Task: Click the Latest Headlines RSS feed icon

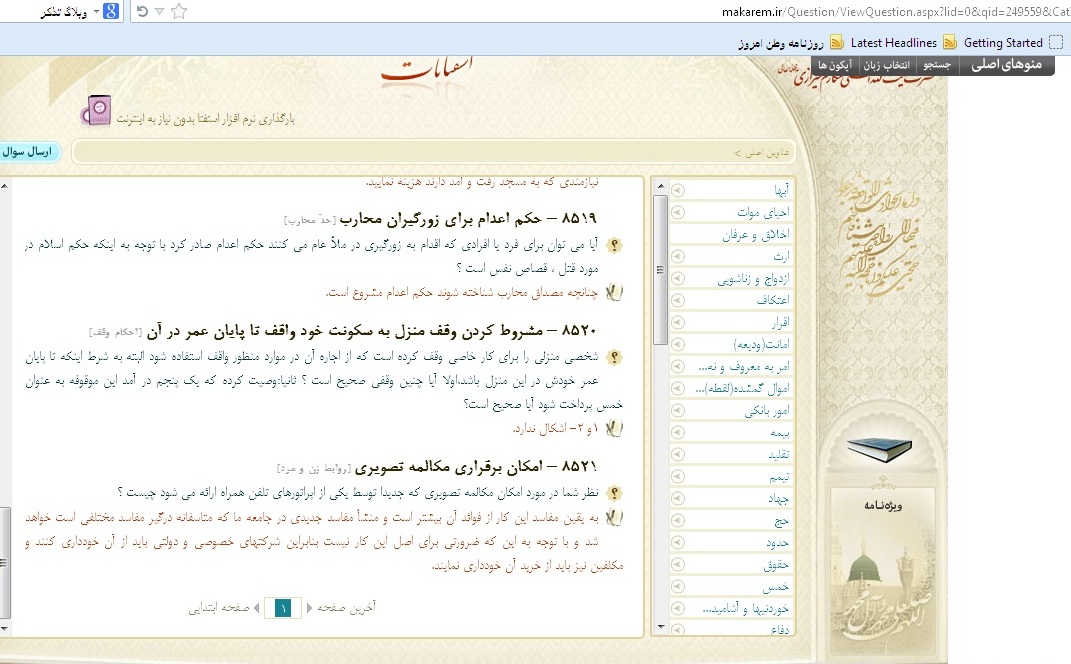Action: tap(949, 42)
